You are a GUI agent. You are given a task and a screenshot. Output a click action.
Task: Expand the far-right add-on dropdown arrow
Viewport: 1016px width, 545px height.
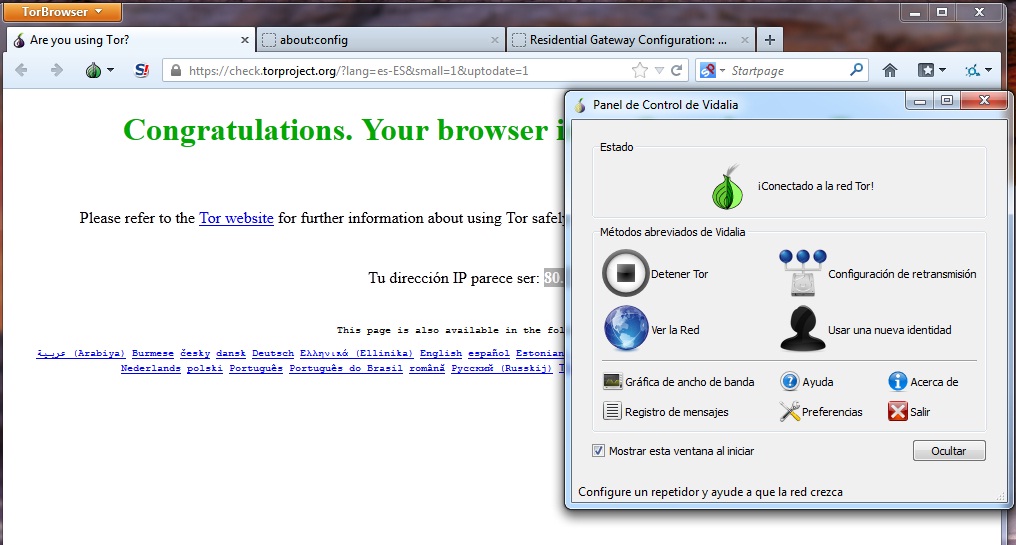click(x=988, y=70)
